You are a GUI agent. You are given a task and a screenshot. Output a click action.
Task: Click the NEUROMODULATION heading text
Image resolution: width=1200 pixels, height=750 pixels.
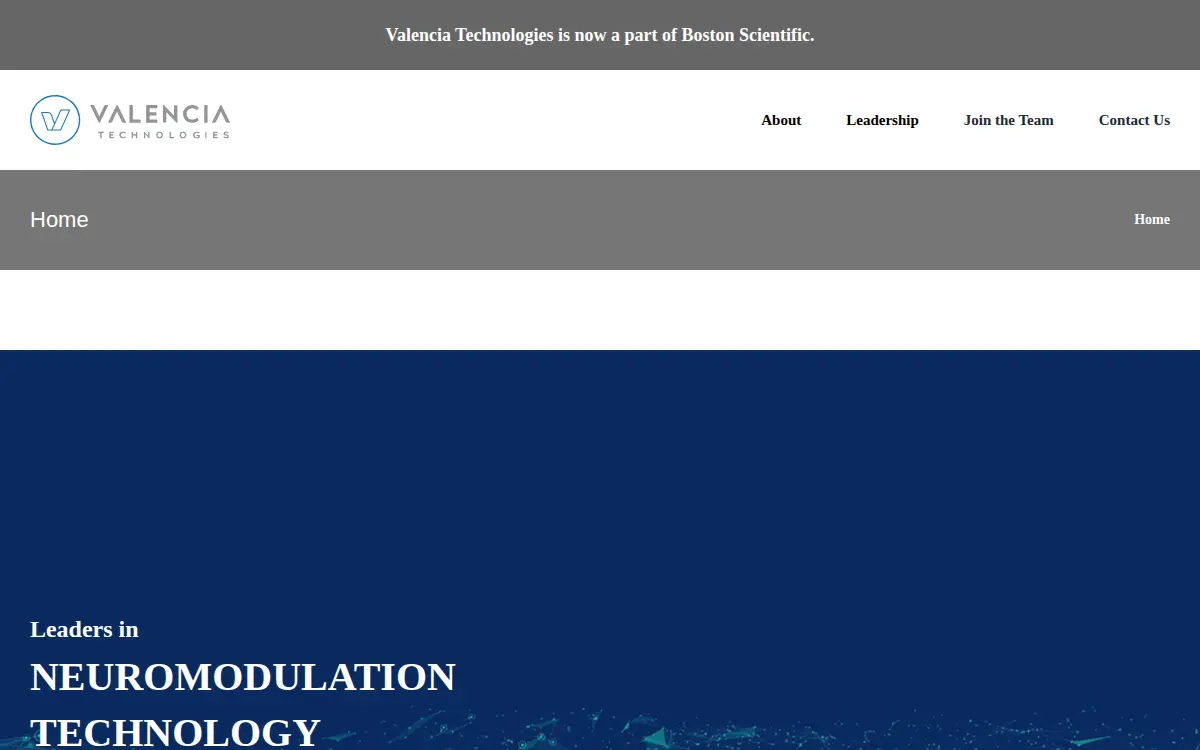tap(243, 677)
